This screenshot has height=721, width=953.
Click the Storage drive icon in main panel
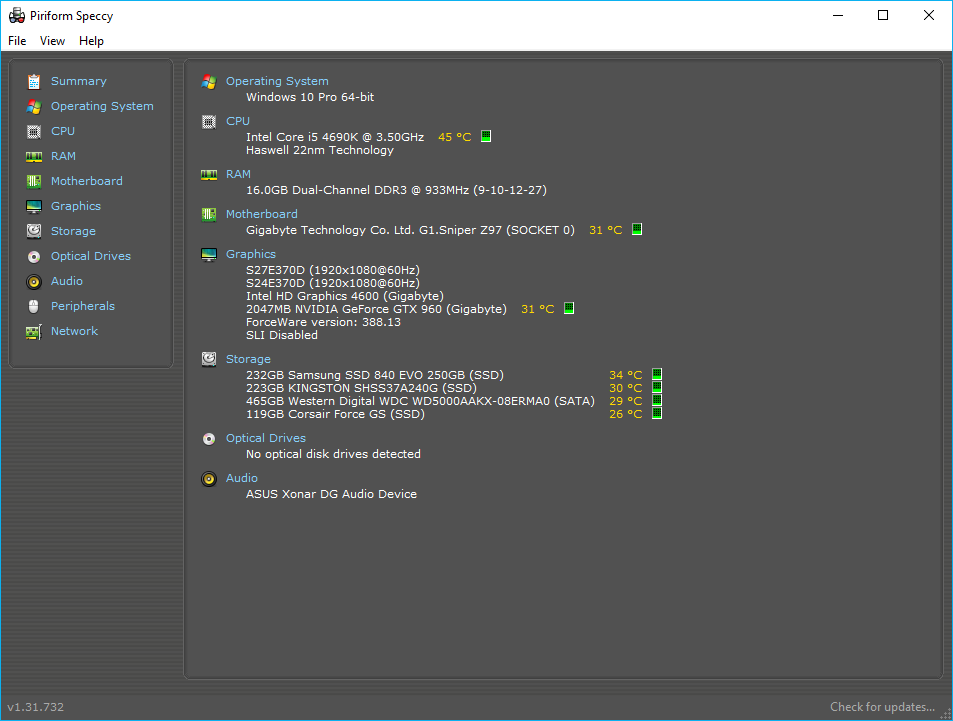click(x=209, y=359)
